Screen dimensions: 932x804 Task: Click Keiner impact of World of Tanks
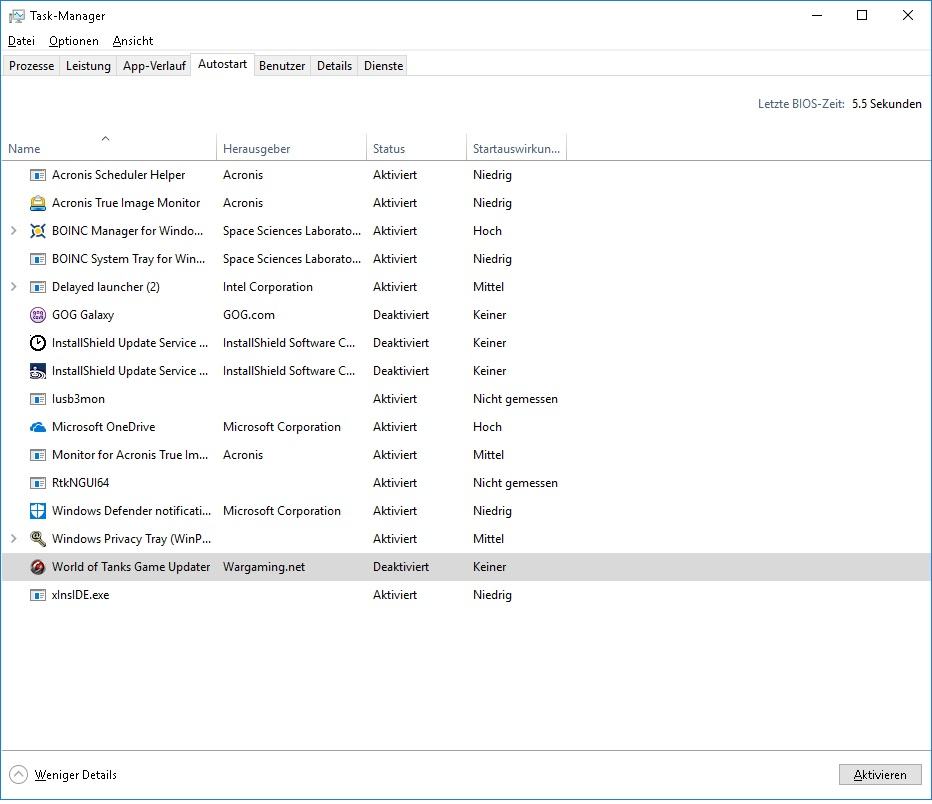coord(489,567)
